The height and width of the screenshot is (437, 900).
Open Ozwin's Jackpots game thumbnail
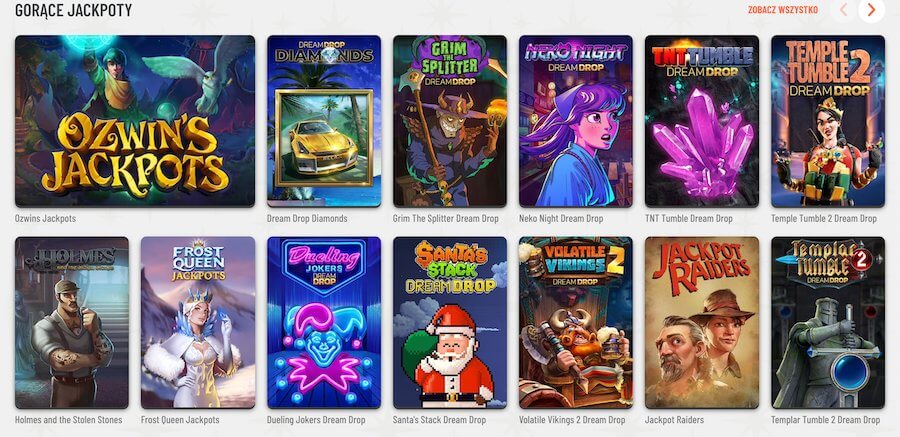[x=135, y=121]
